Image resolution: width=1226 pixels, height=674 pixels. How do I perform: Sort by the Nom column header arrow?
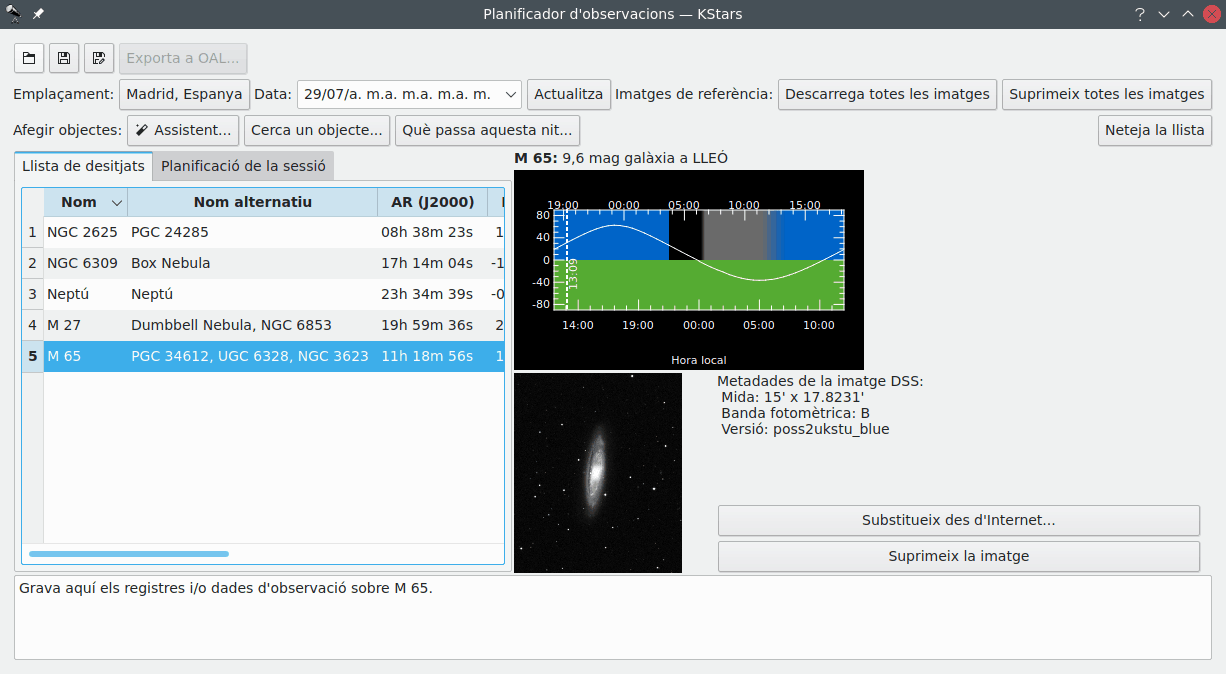[x=117, y=203]
